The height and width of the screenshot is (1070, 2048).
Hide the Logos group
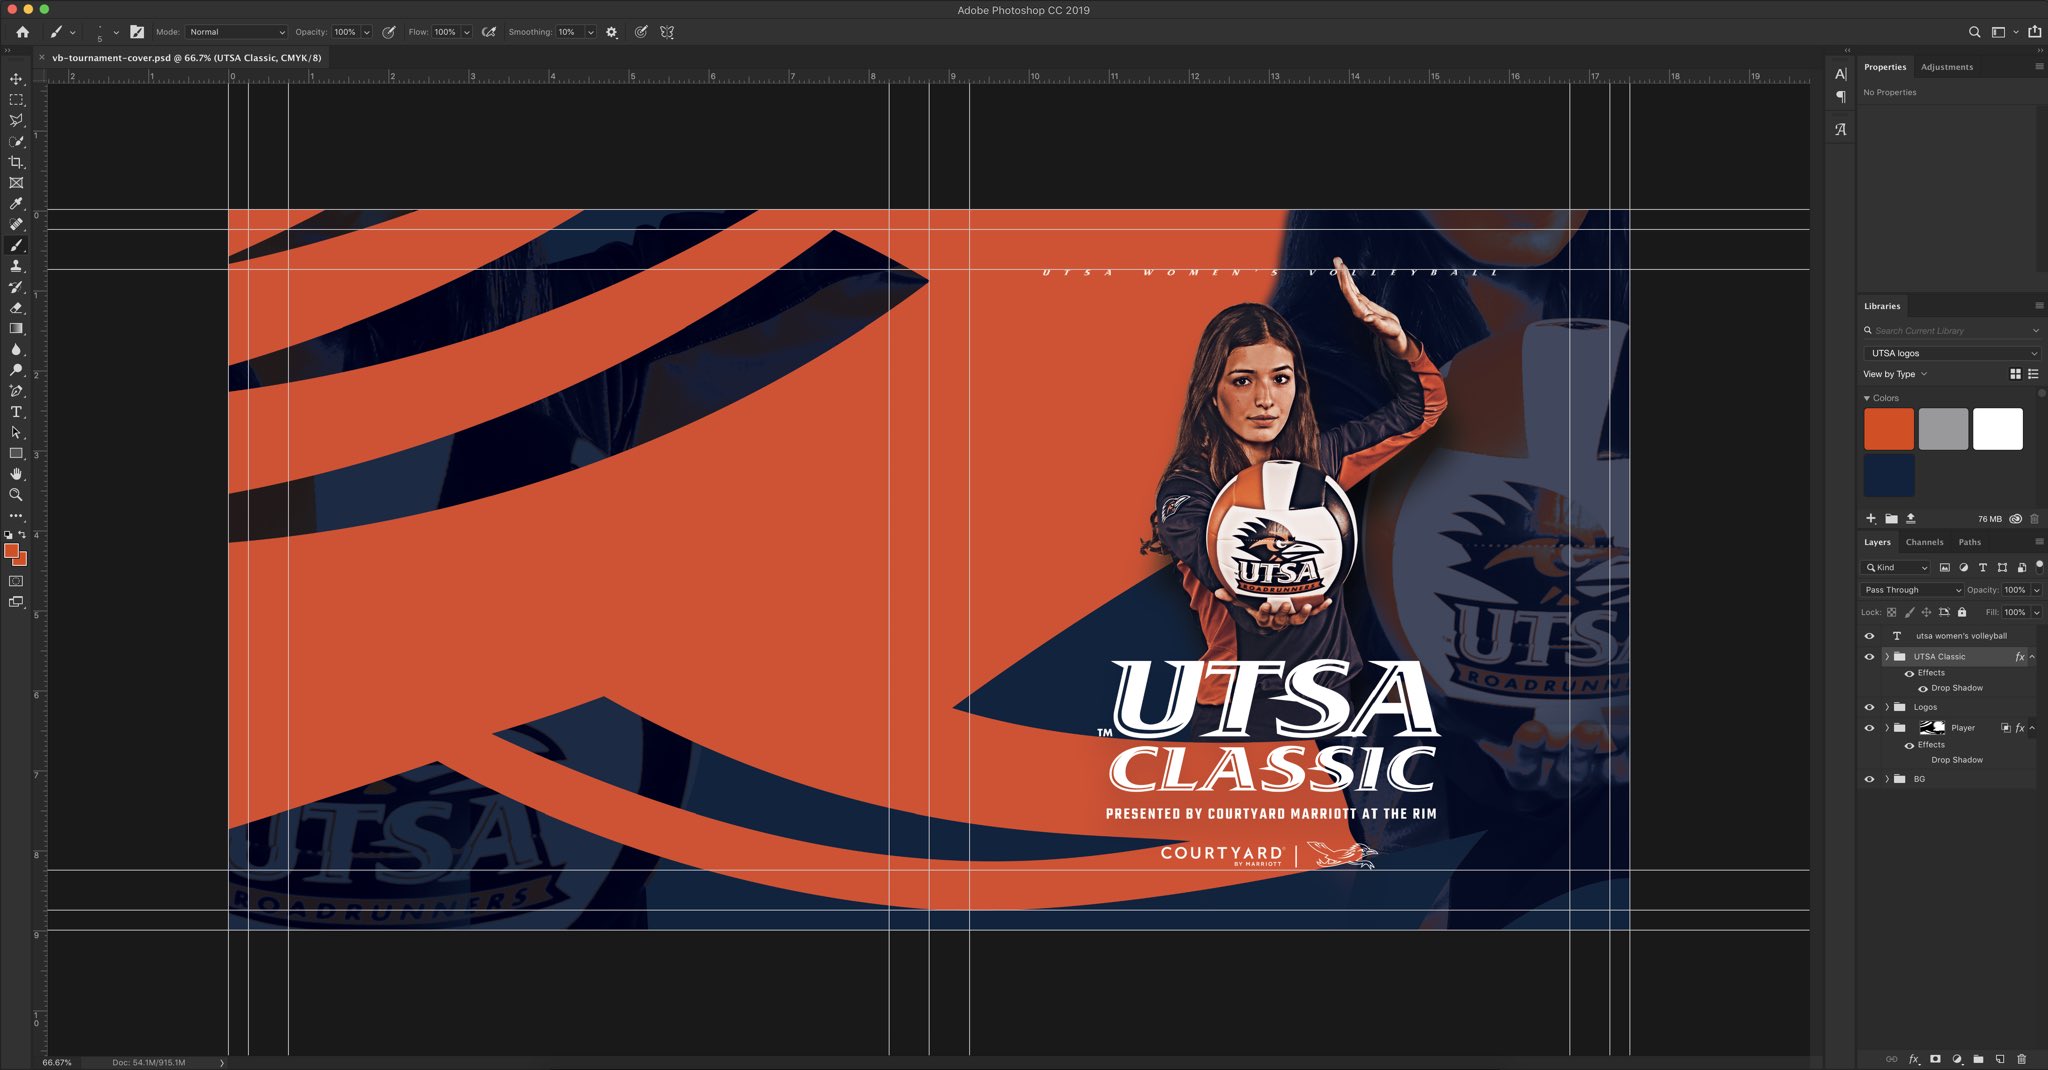pyautogui.click(x=1869, y=707)
